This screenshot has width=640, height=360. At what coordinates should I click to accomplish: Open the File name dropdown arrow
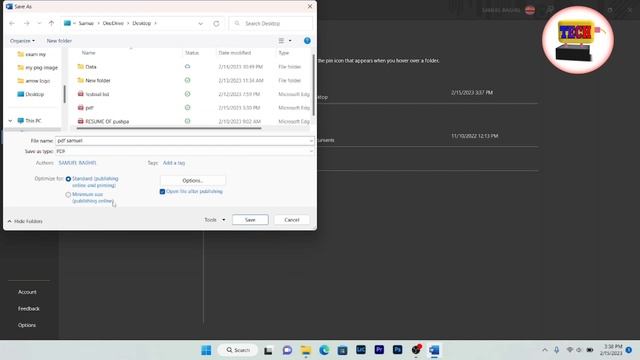[311, 141]
